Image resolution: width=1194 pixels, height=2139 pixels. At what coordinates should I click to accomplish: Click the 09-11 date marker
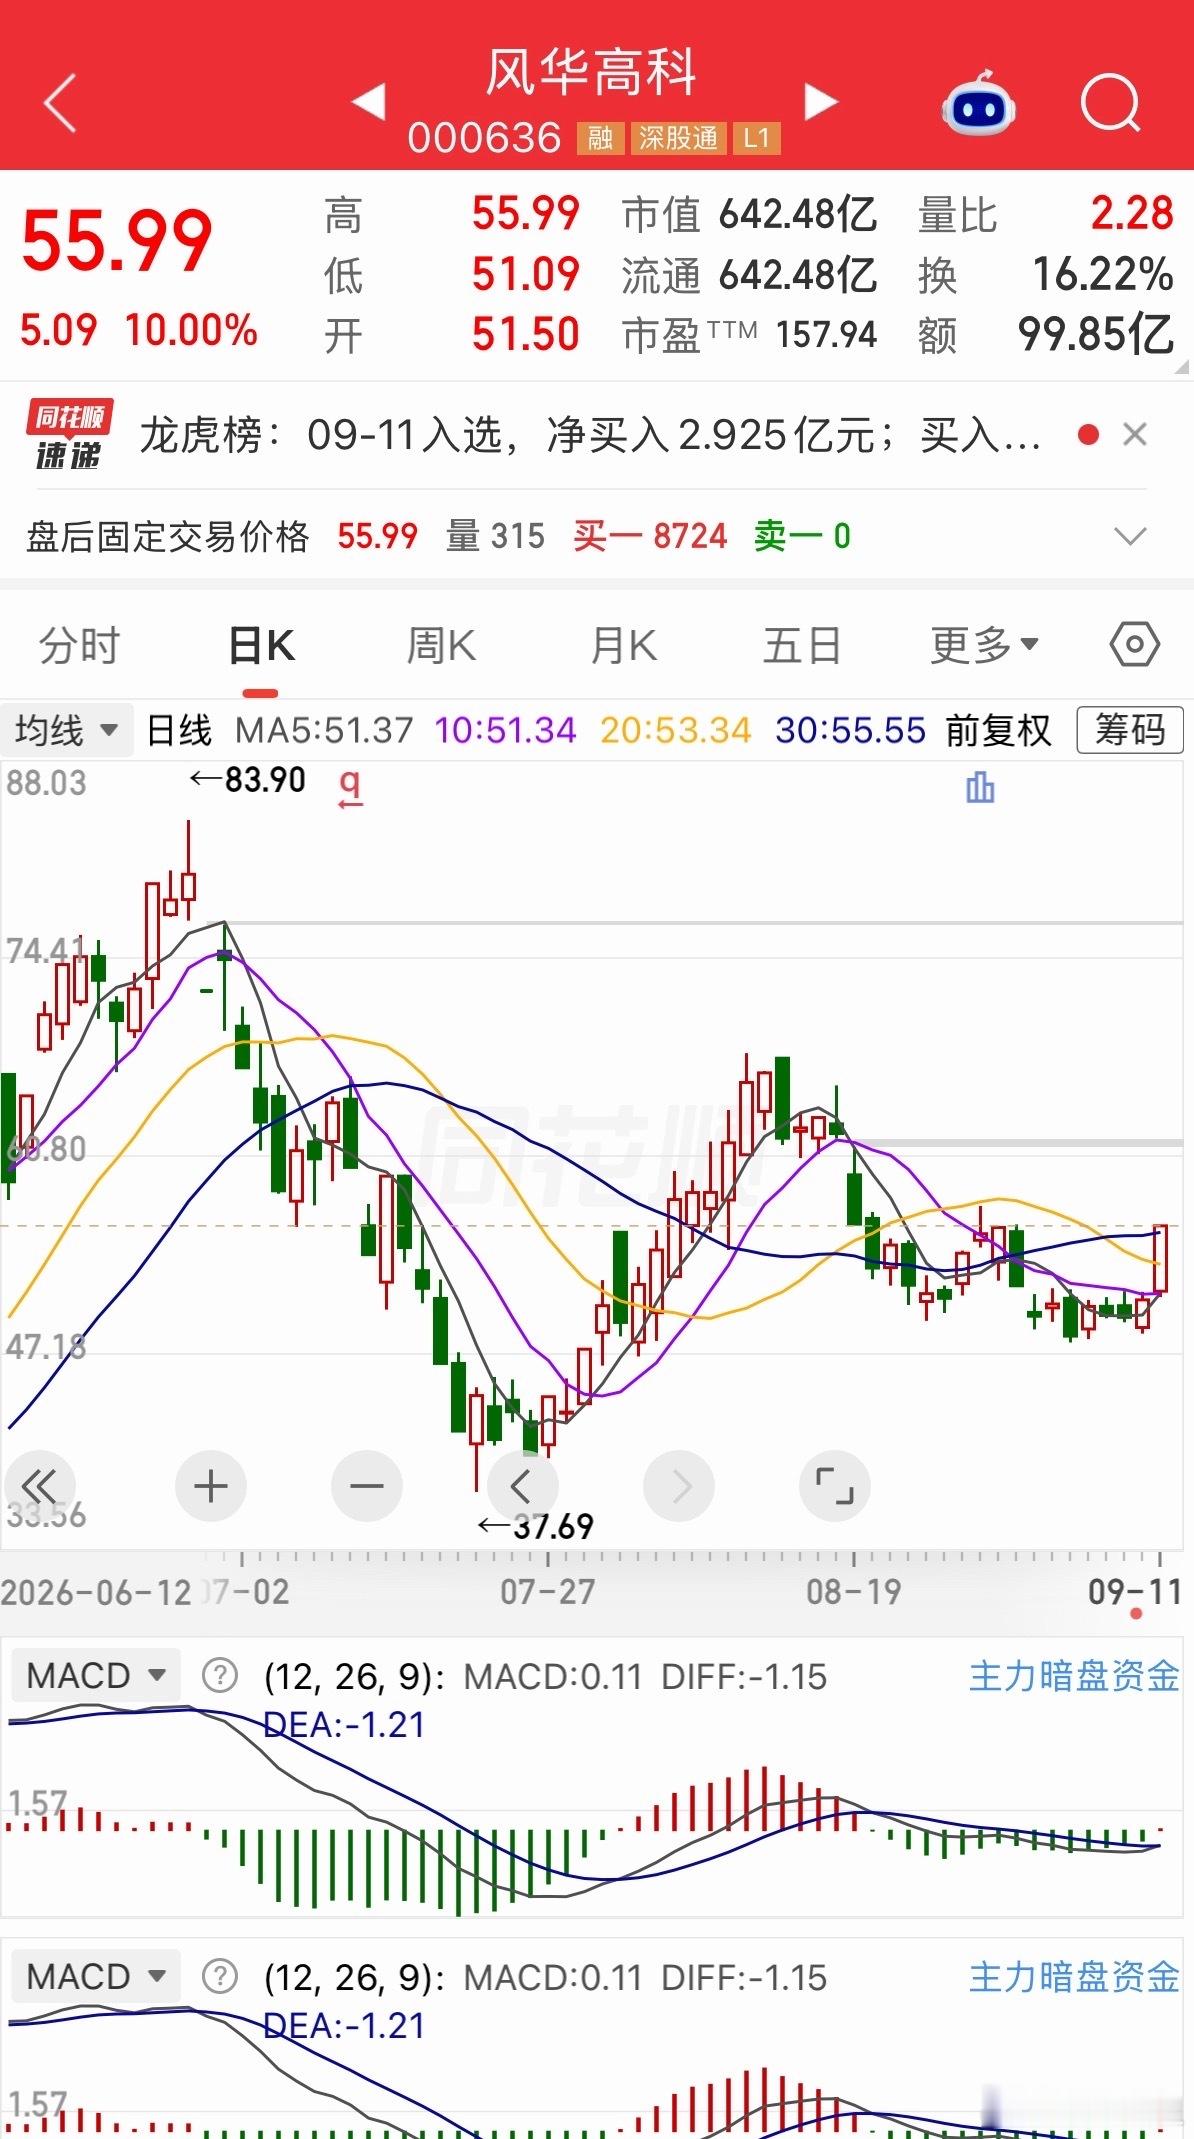tap(1134, 1591)
